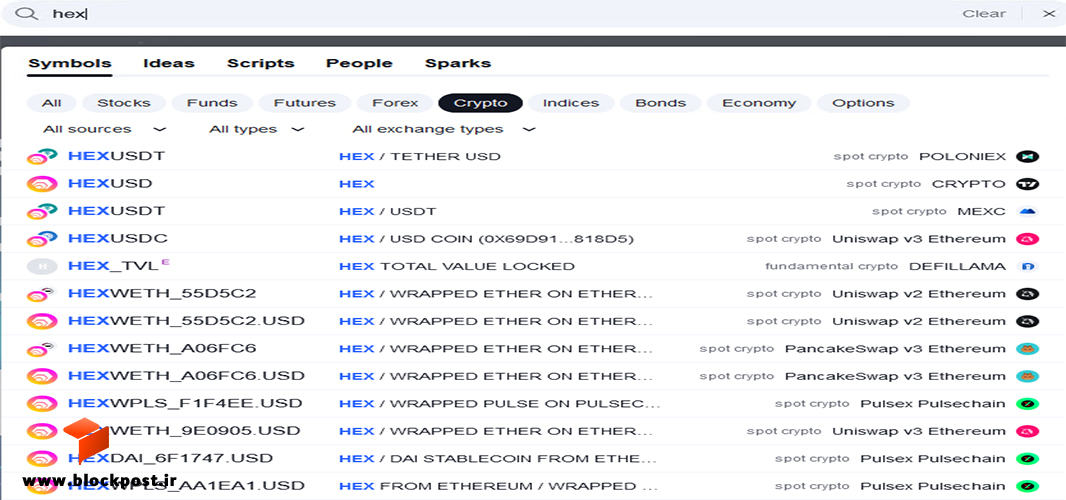Click the POLONIEX exchange label
The width and height of the screenshot is (1066, 500).
(962, 156)
